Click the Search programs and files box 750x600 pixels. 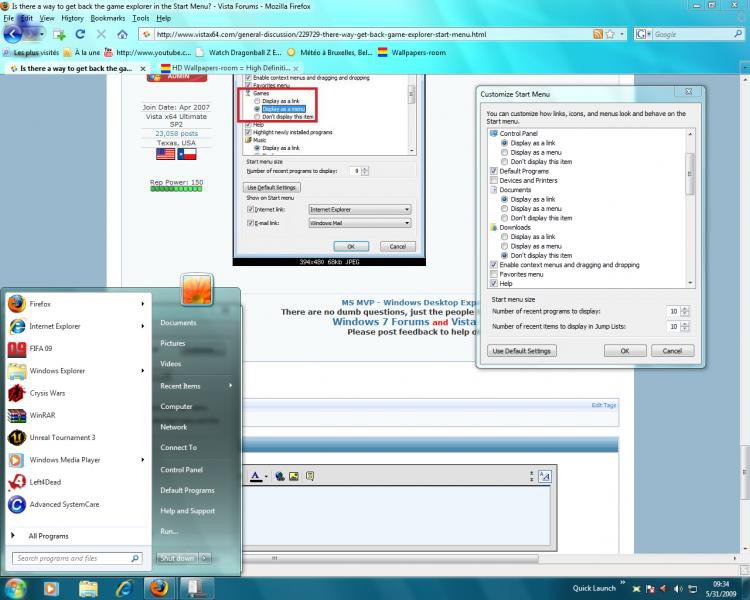pyautogui.click(x=77, y=558)
